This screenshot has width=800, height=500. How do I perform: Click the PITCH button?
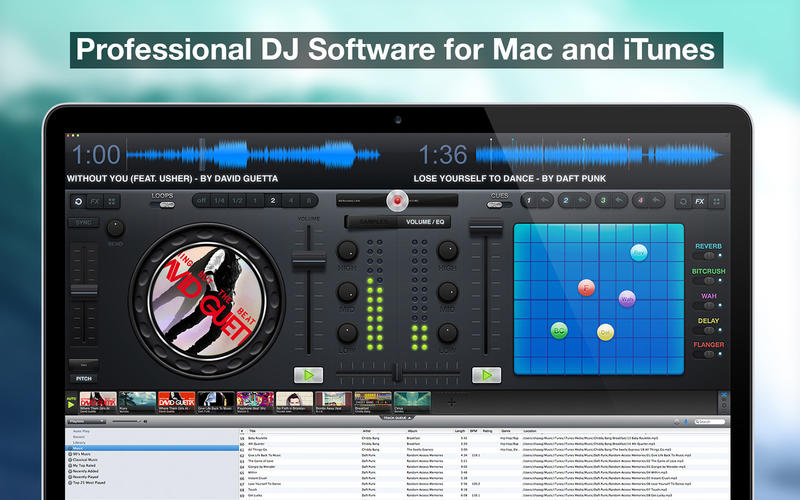click(x=84, y=379)
